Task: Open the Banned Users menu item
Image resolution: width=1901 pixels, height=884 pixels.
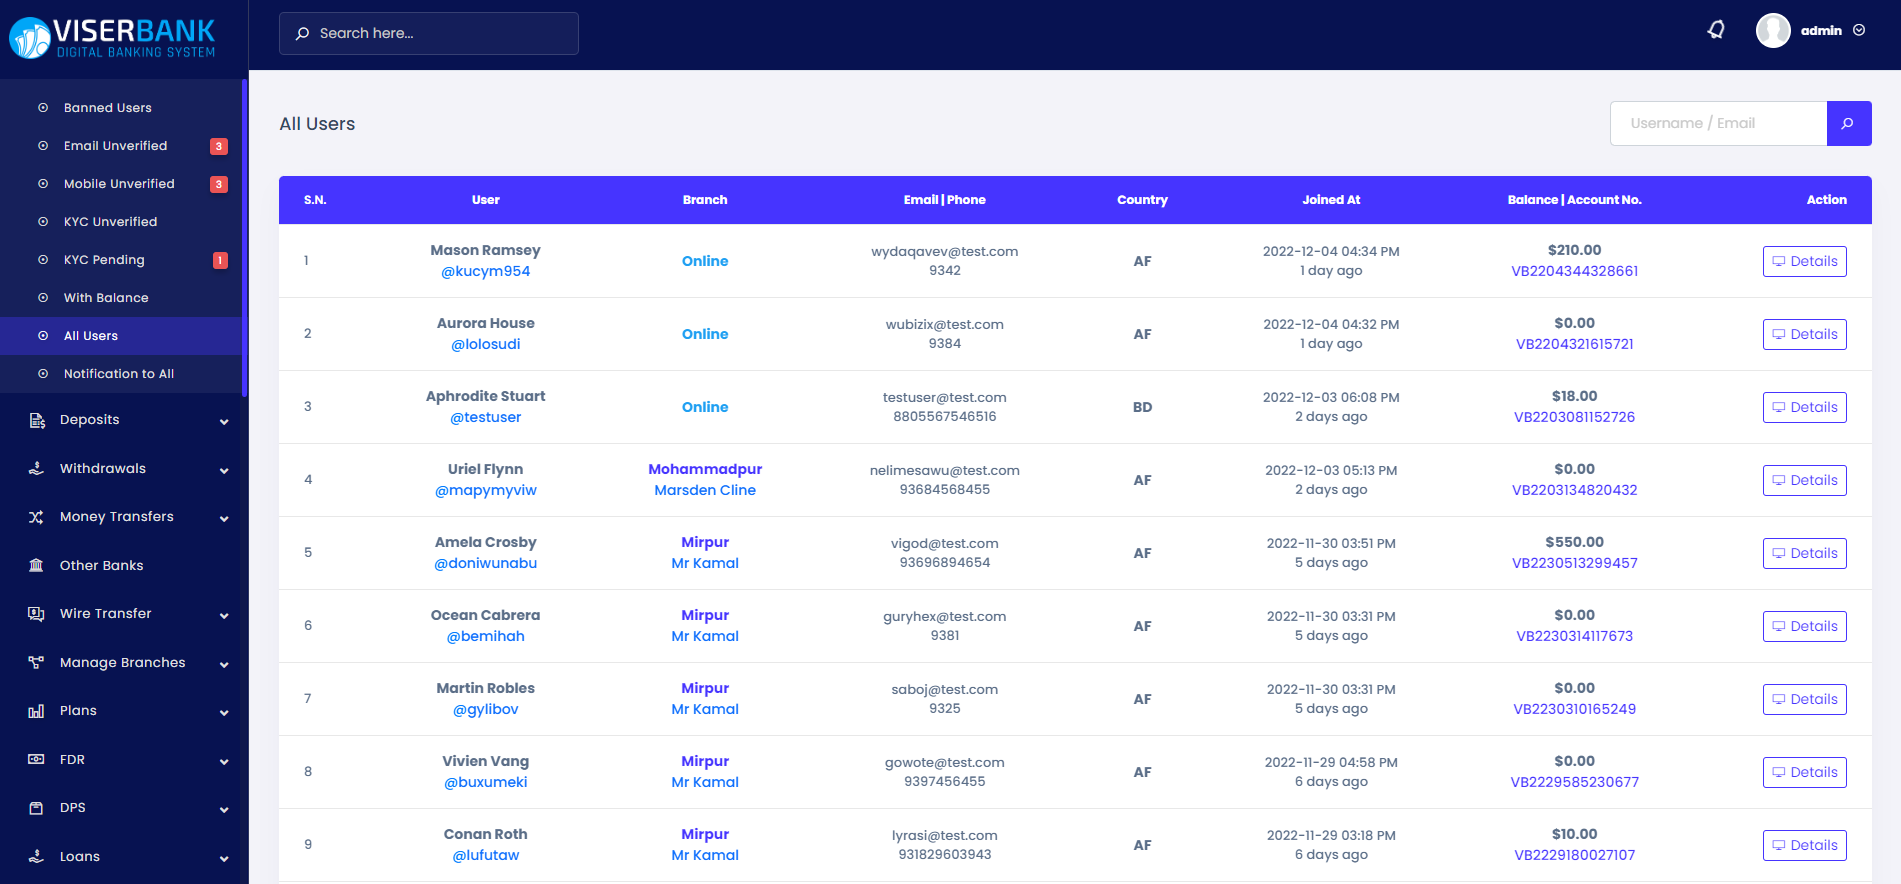Action: click(x=107, y=108)
